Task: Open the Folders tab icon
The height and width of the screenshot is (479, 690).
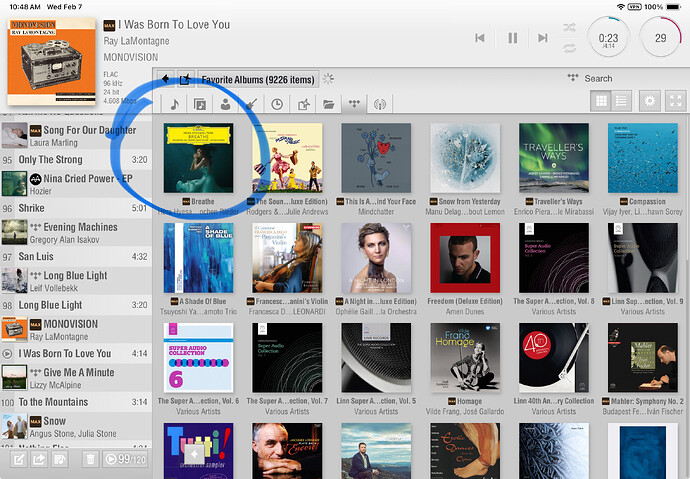Action: tap(328, 104)
